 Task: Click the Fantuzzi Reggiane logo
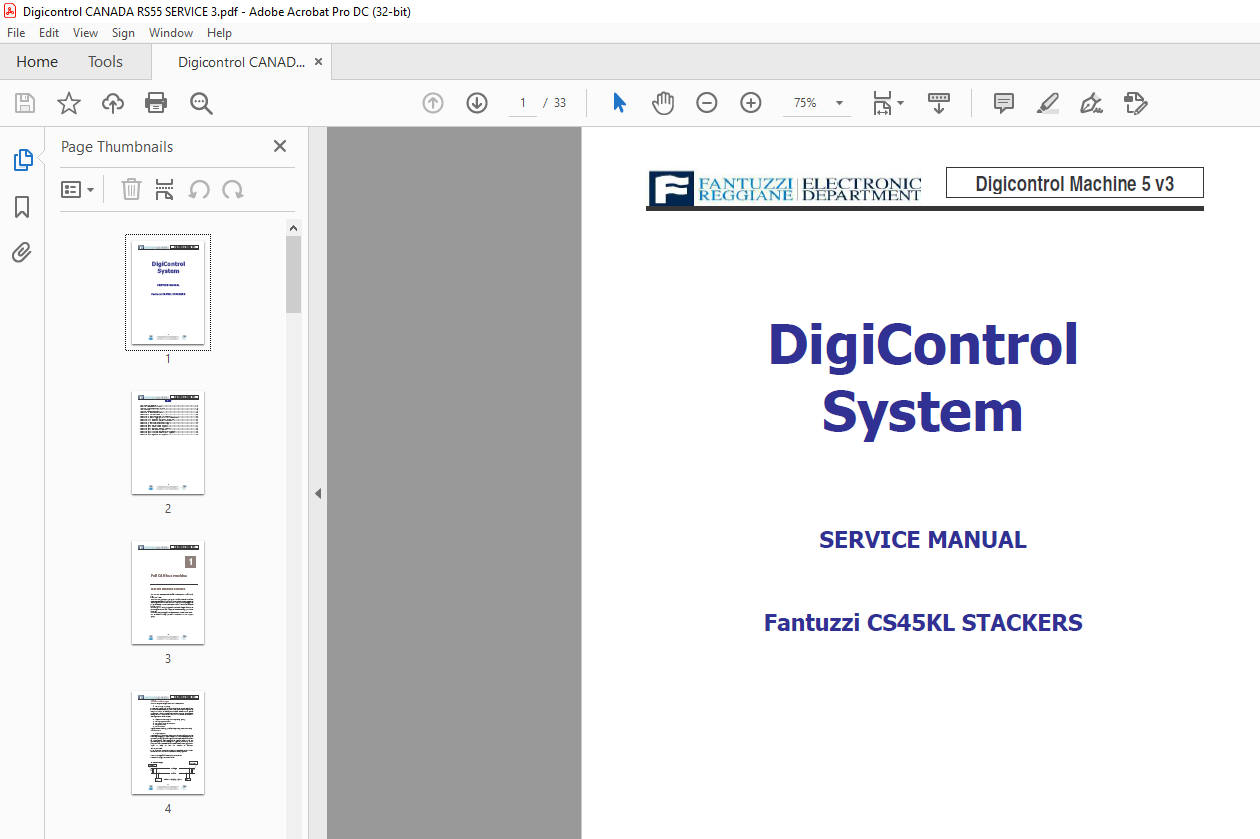coord(785,188)
